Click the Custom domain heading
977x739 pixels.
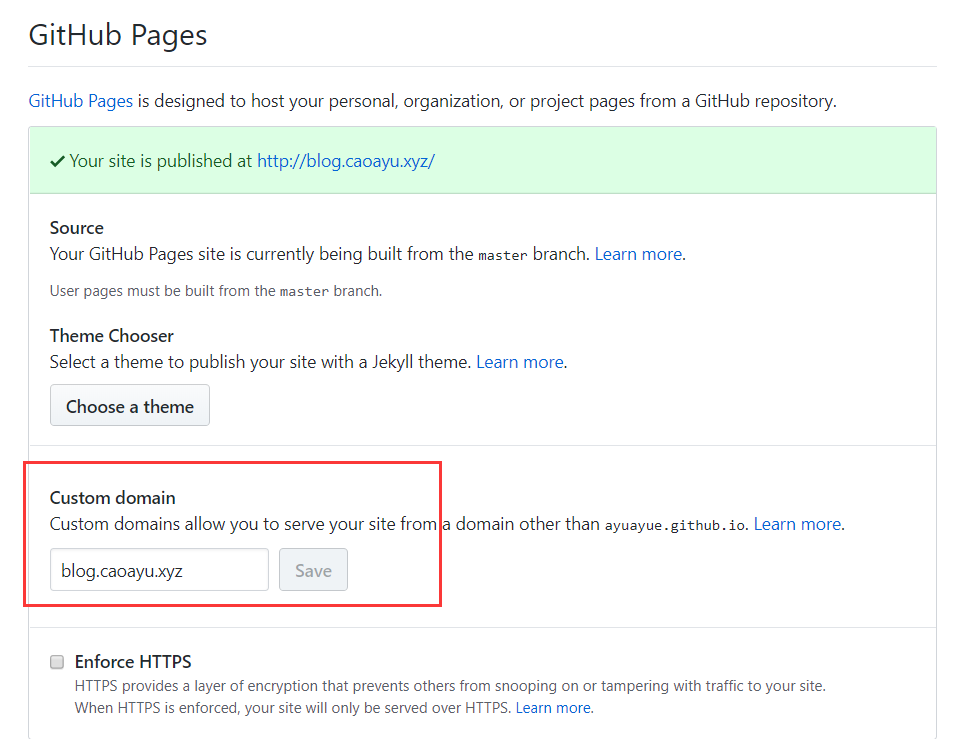coord(113,498)
